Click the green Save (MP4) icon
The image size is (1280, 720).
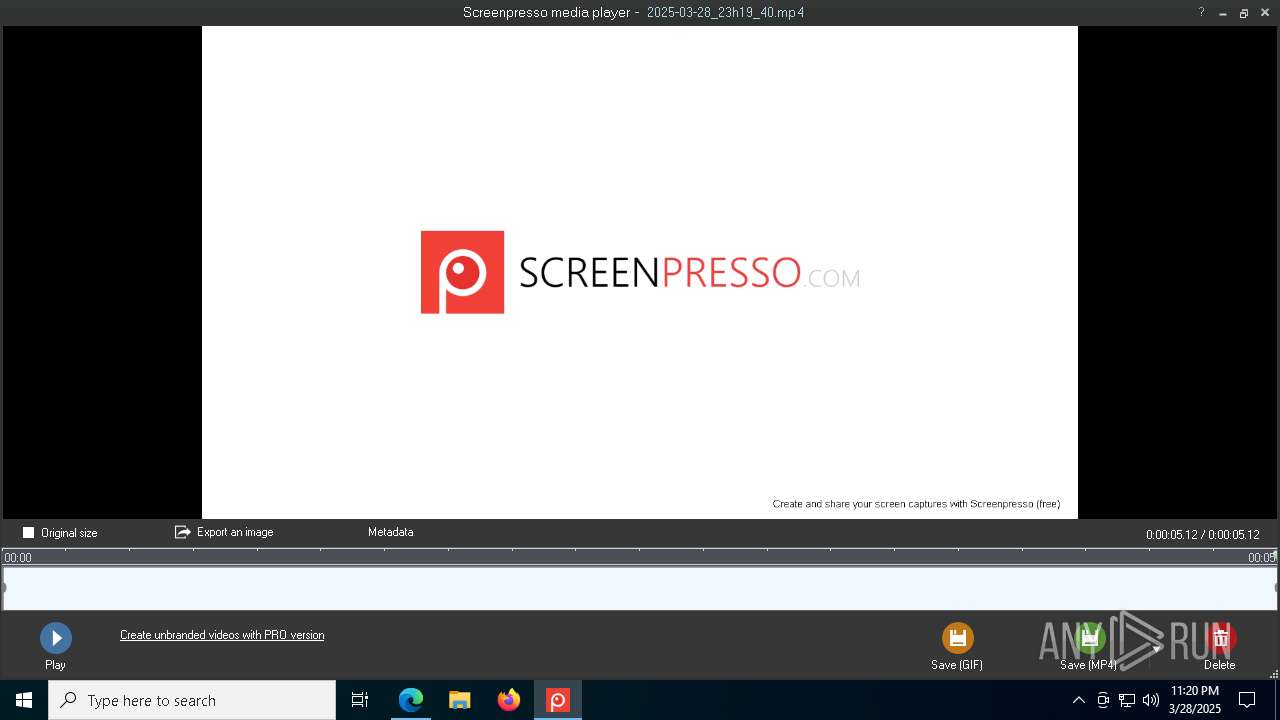[x=1089, y=638]
